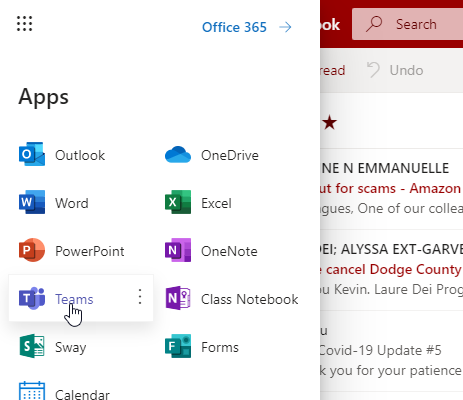Image resolution: width=463 pixels, height=400 pixels.
Task: Click the Undo button in Outlook toolbar
Action: point(395,70)
